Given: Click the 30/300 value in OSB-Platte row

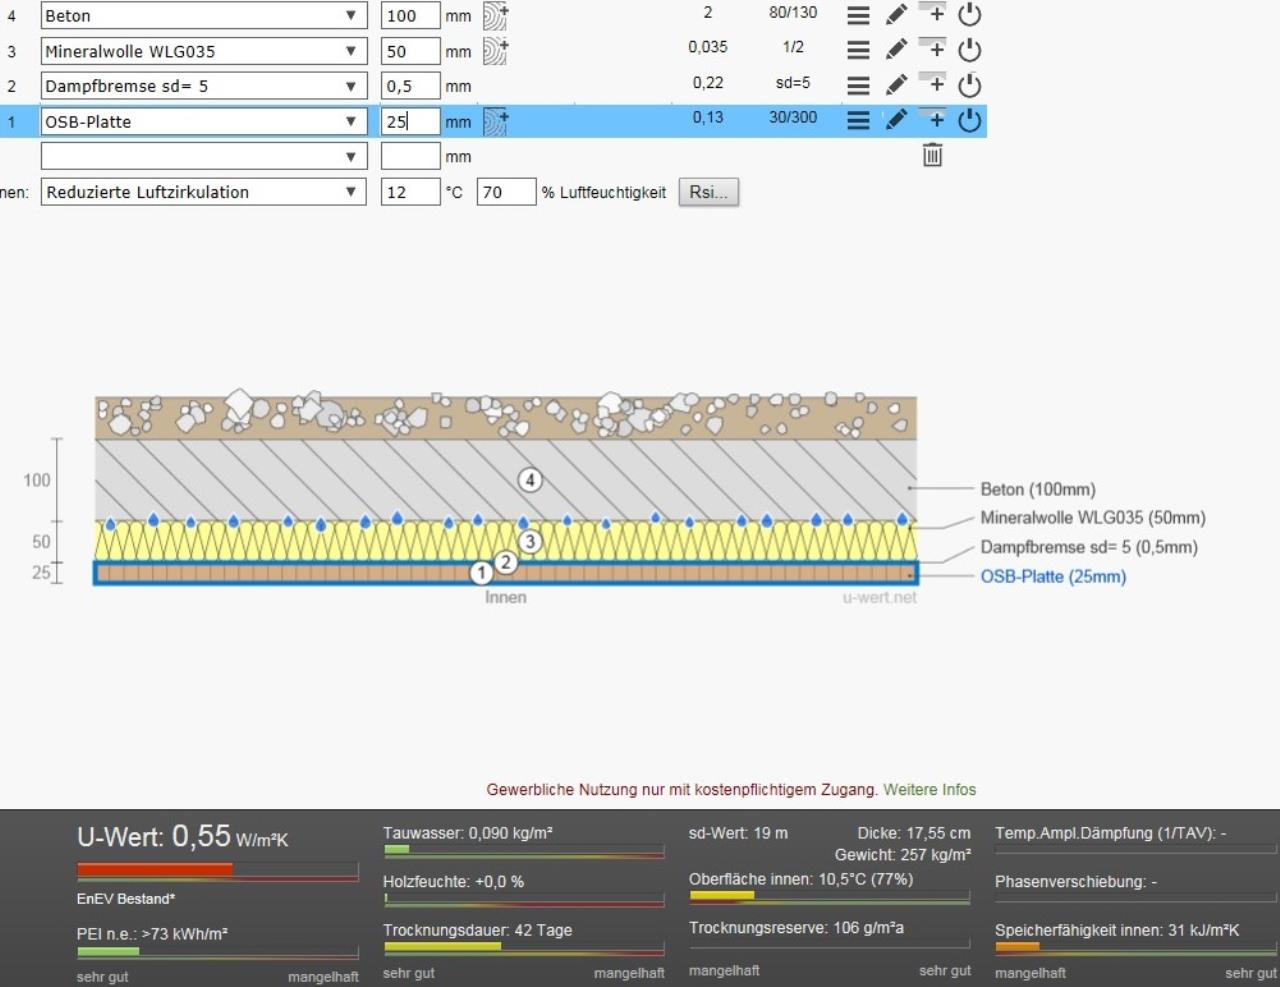Looking at the screenshot, I should [x=793, y=117].
